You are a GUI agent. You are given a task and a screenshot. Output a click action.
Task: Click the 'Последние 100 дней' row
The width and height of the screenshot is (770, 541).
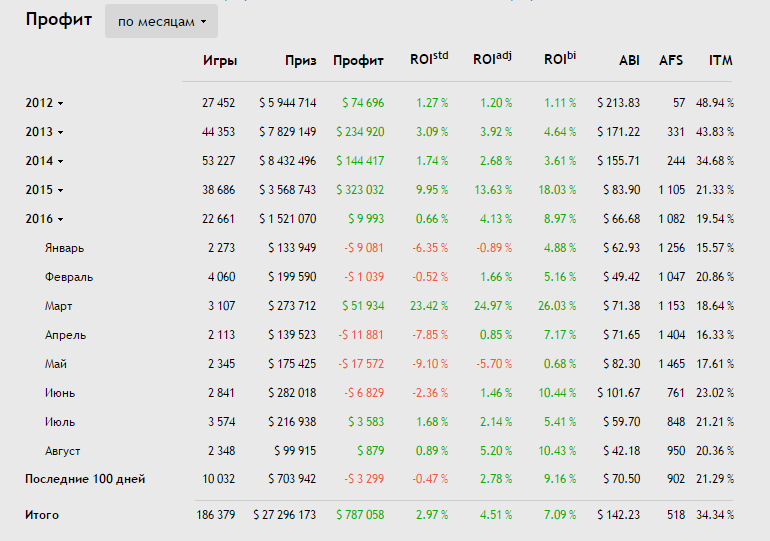[85, 480]
